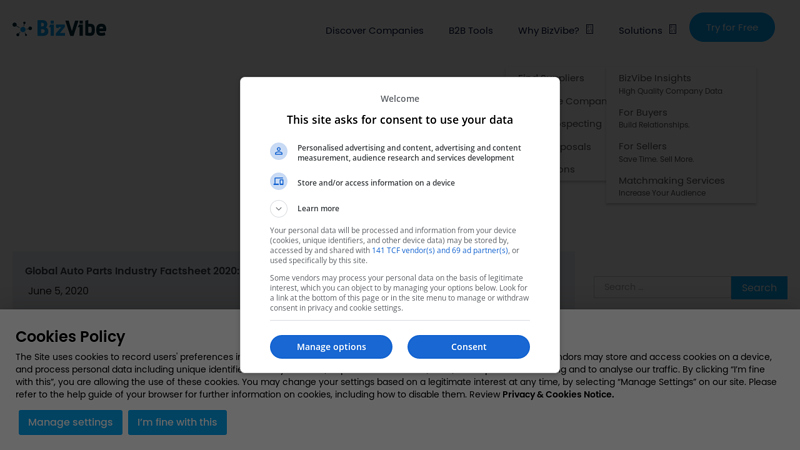The height and width of the screenshot is (450, 800).
Task: Open Discover Companies menu item
Action: (374, 30)
